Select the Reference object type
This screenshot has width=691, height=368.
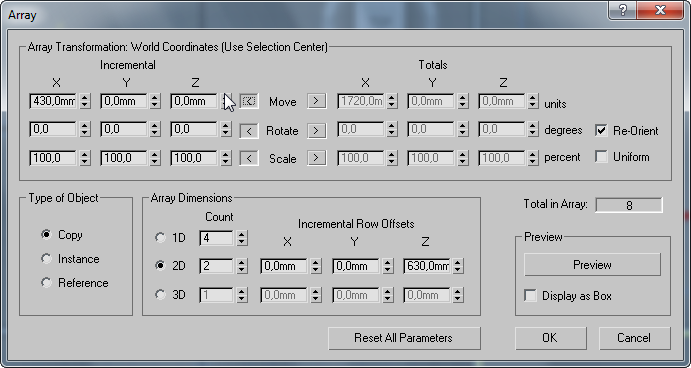(x=46, y=282)
